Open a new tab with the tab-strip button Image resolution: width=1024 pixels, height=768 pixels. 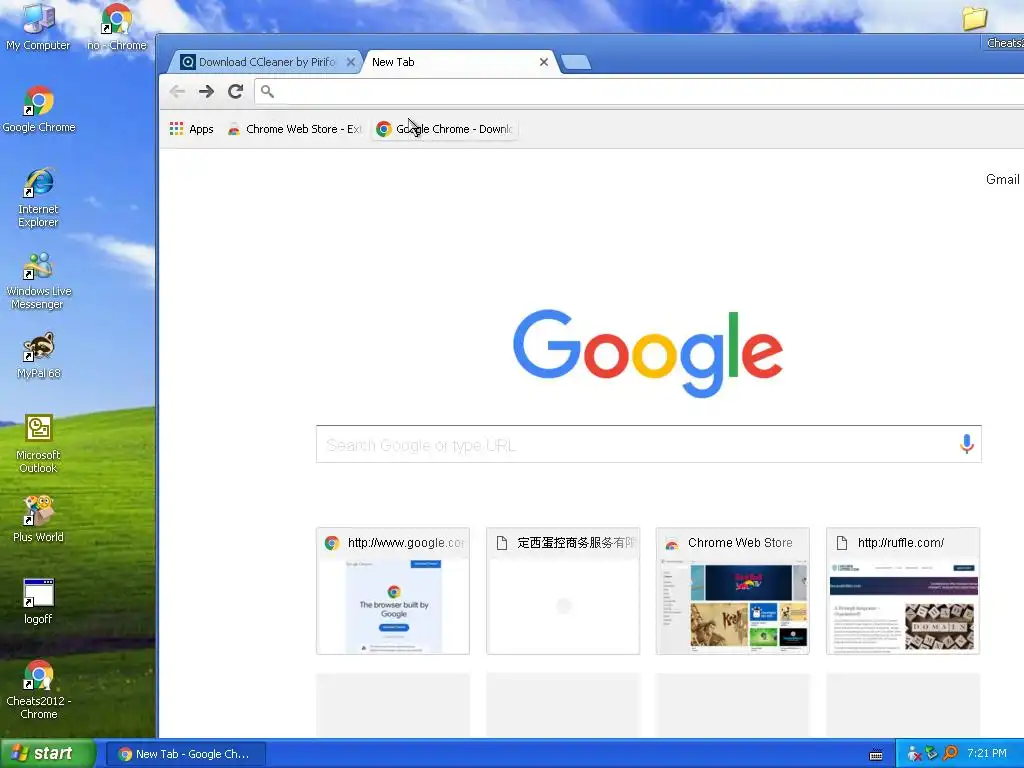coord(575,62)
